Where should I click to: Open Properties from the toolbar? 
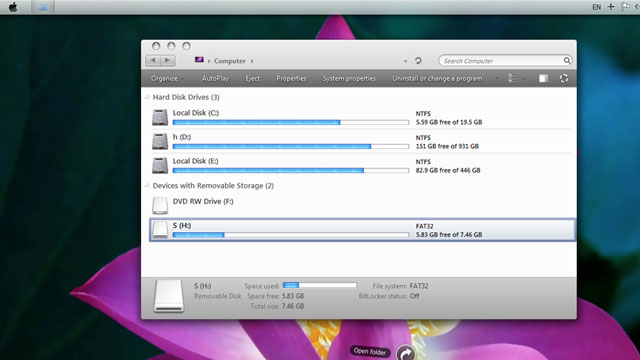[291, 78]
